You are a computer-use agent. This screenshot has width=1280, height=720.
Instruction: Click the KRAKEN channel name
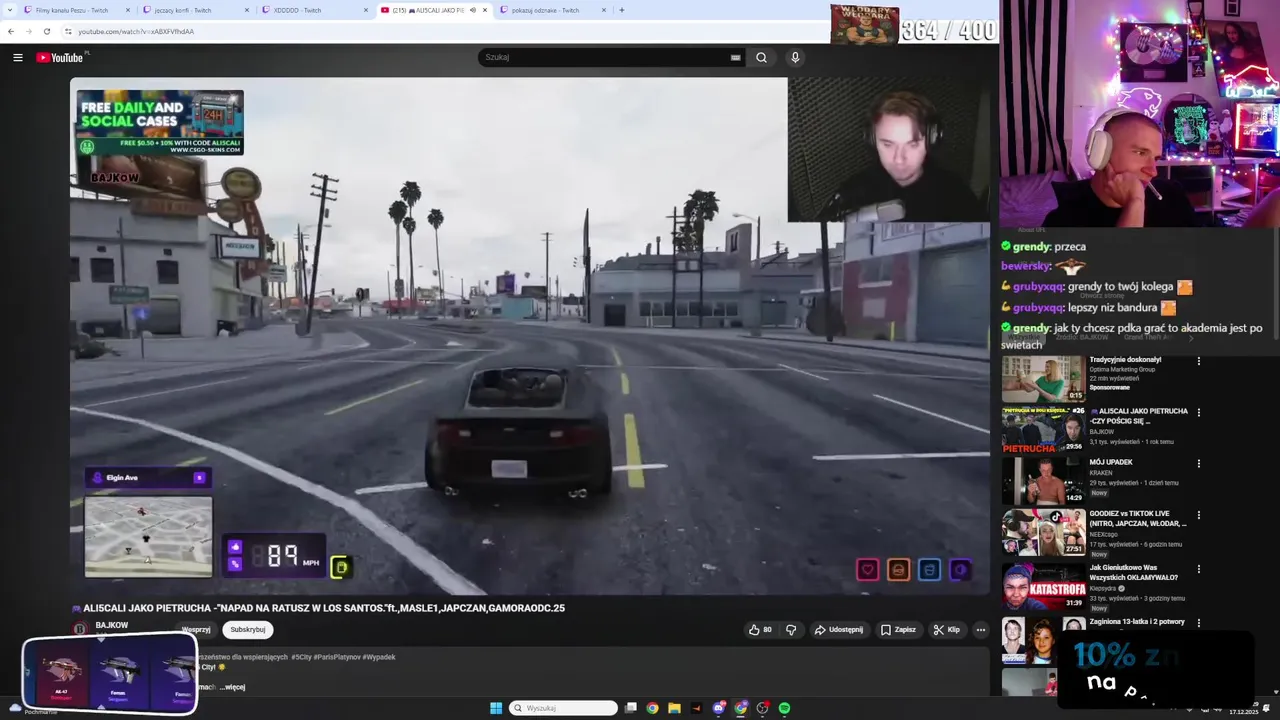(x=1100, y=472)
